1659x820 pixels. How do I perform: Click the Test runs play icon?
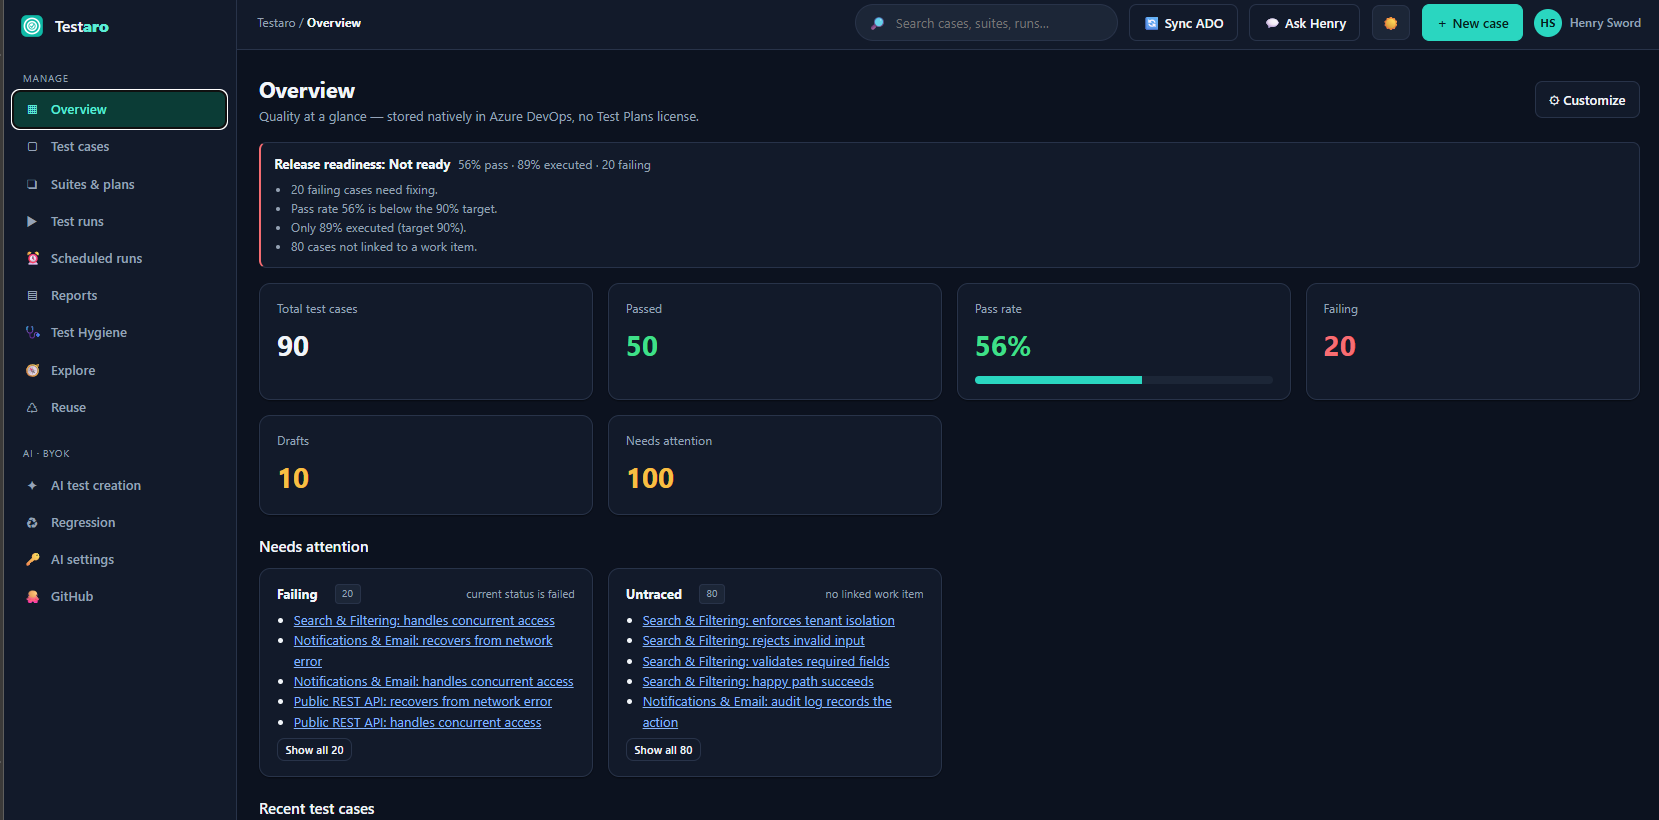[x=32, y=222]
